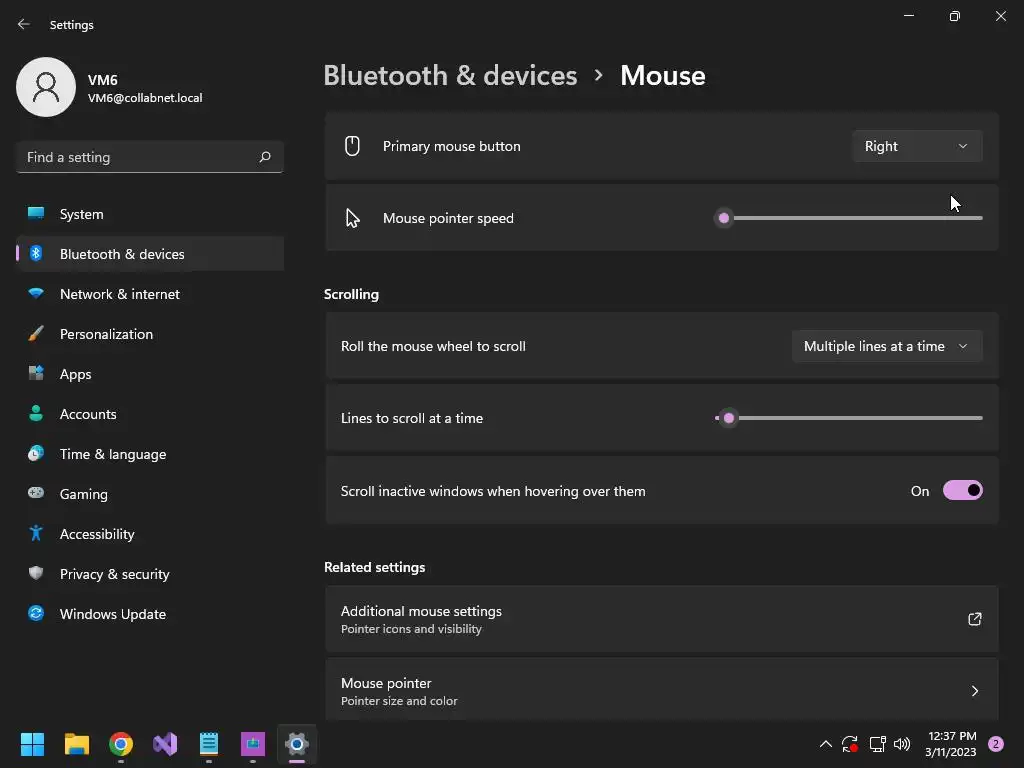1024x768 pixels.
Task: Click the Roll the mouse wheel to scroll label
Action: coord(433,346)
